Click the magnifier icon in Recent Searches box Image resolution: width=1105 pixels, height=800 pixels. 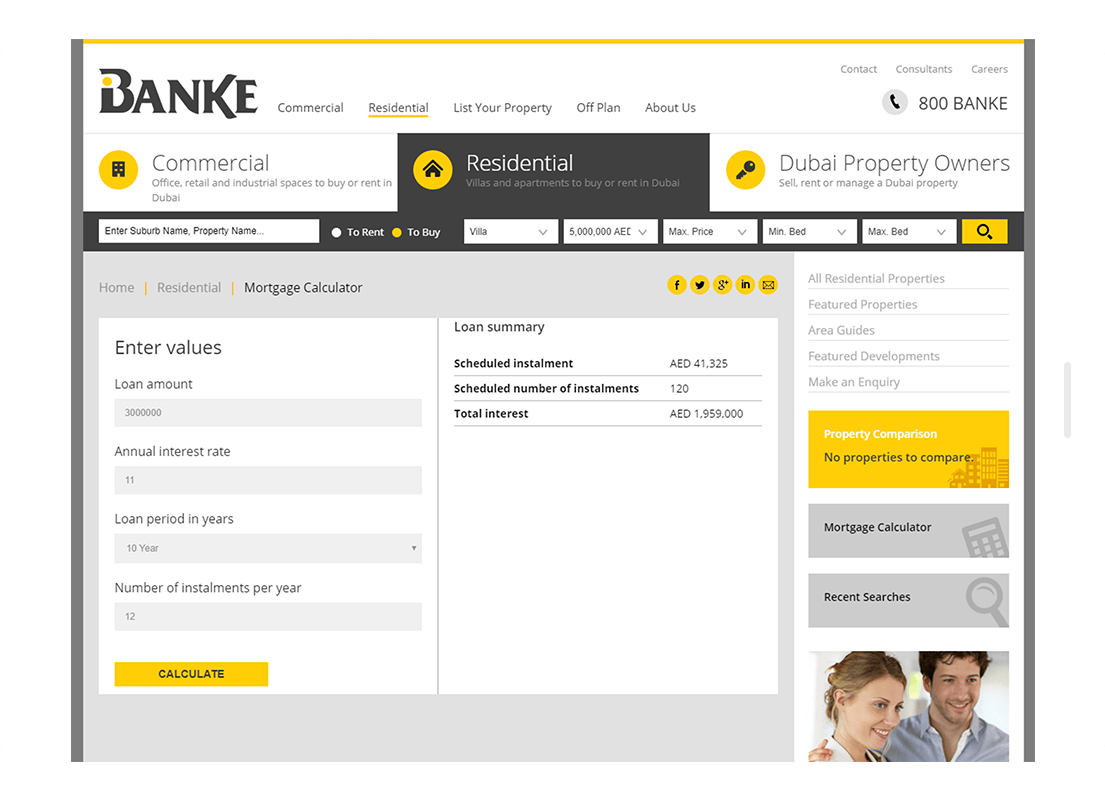[x=987, y=601]
